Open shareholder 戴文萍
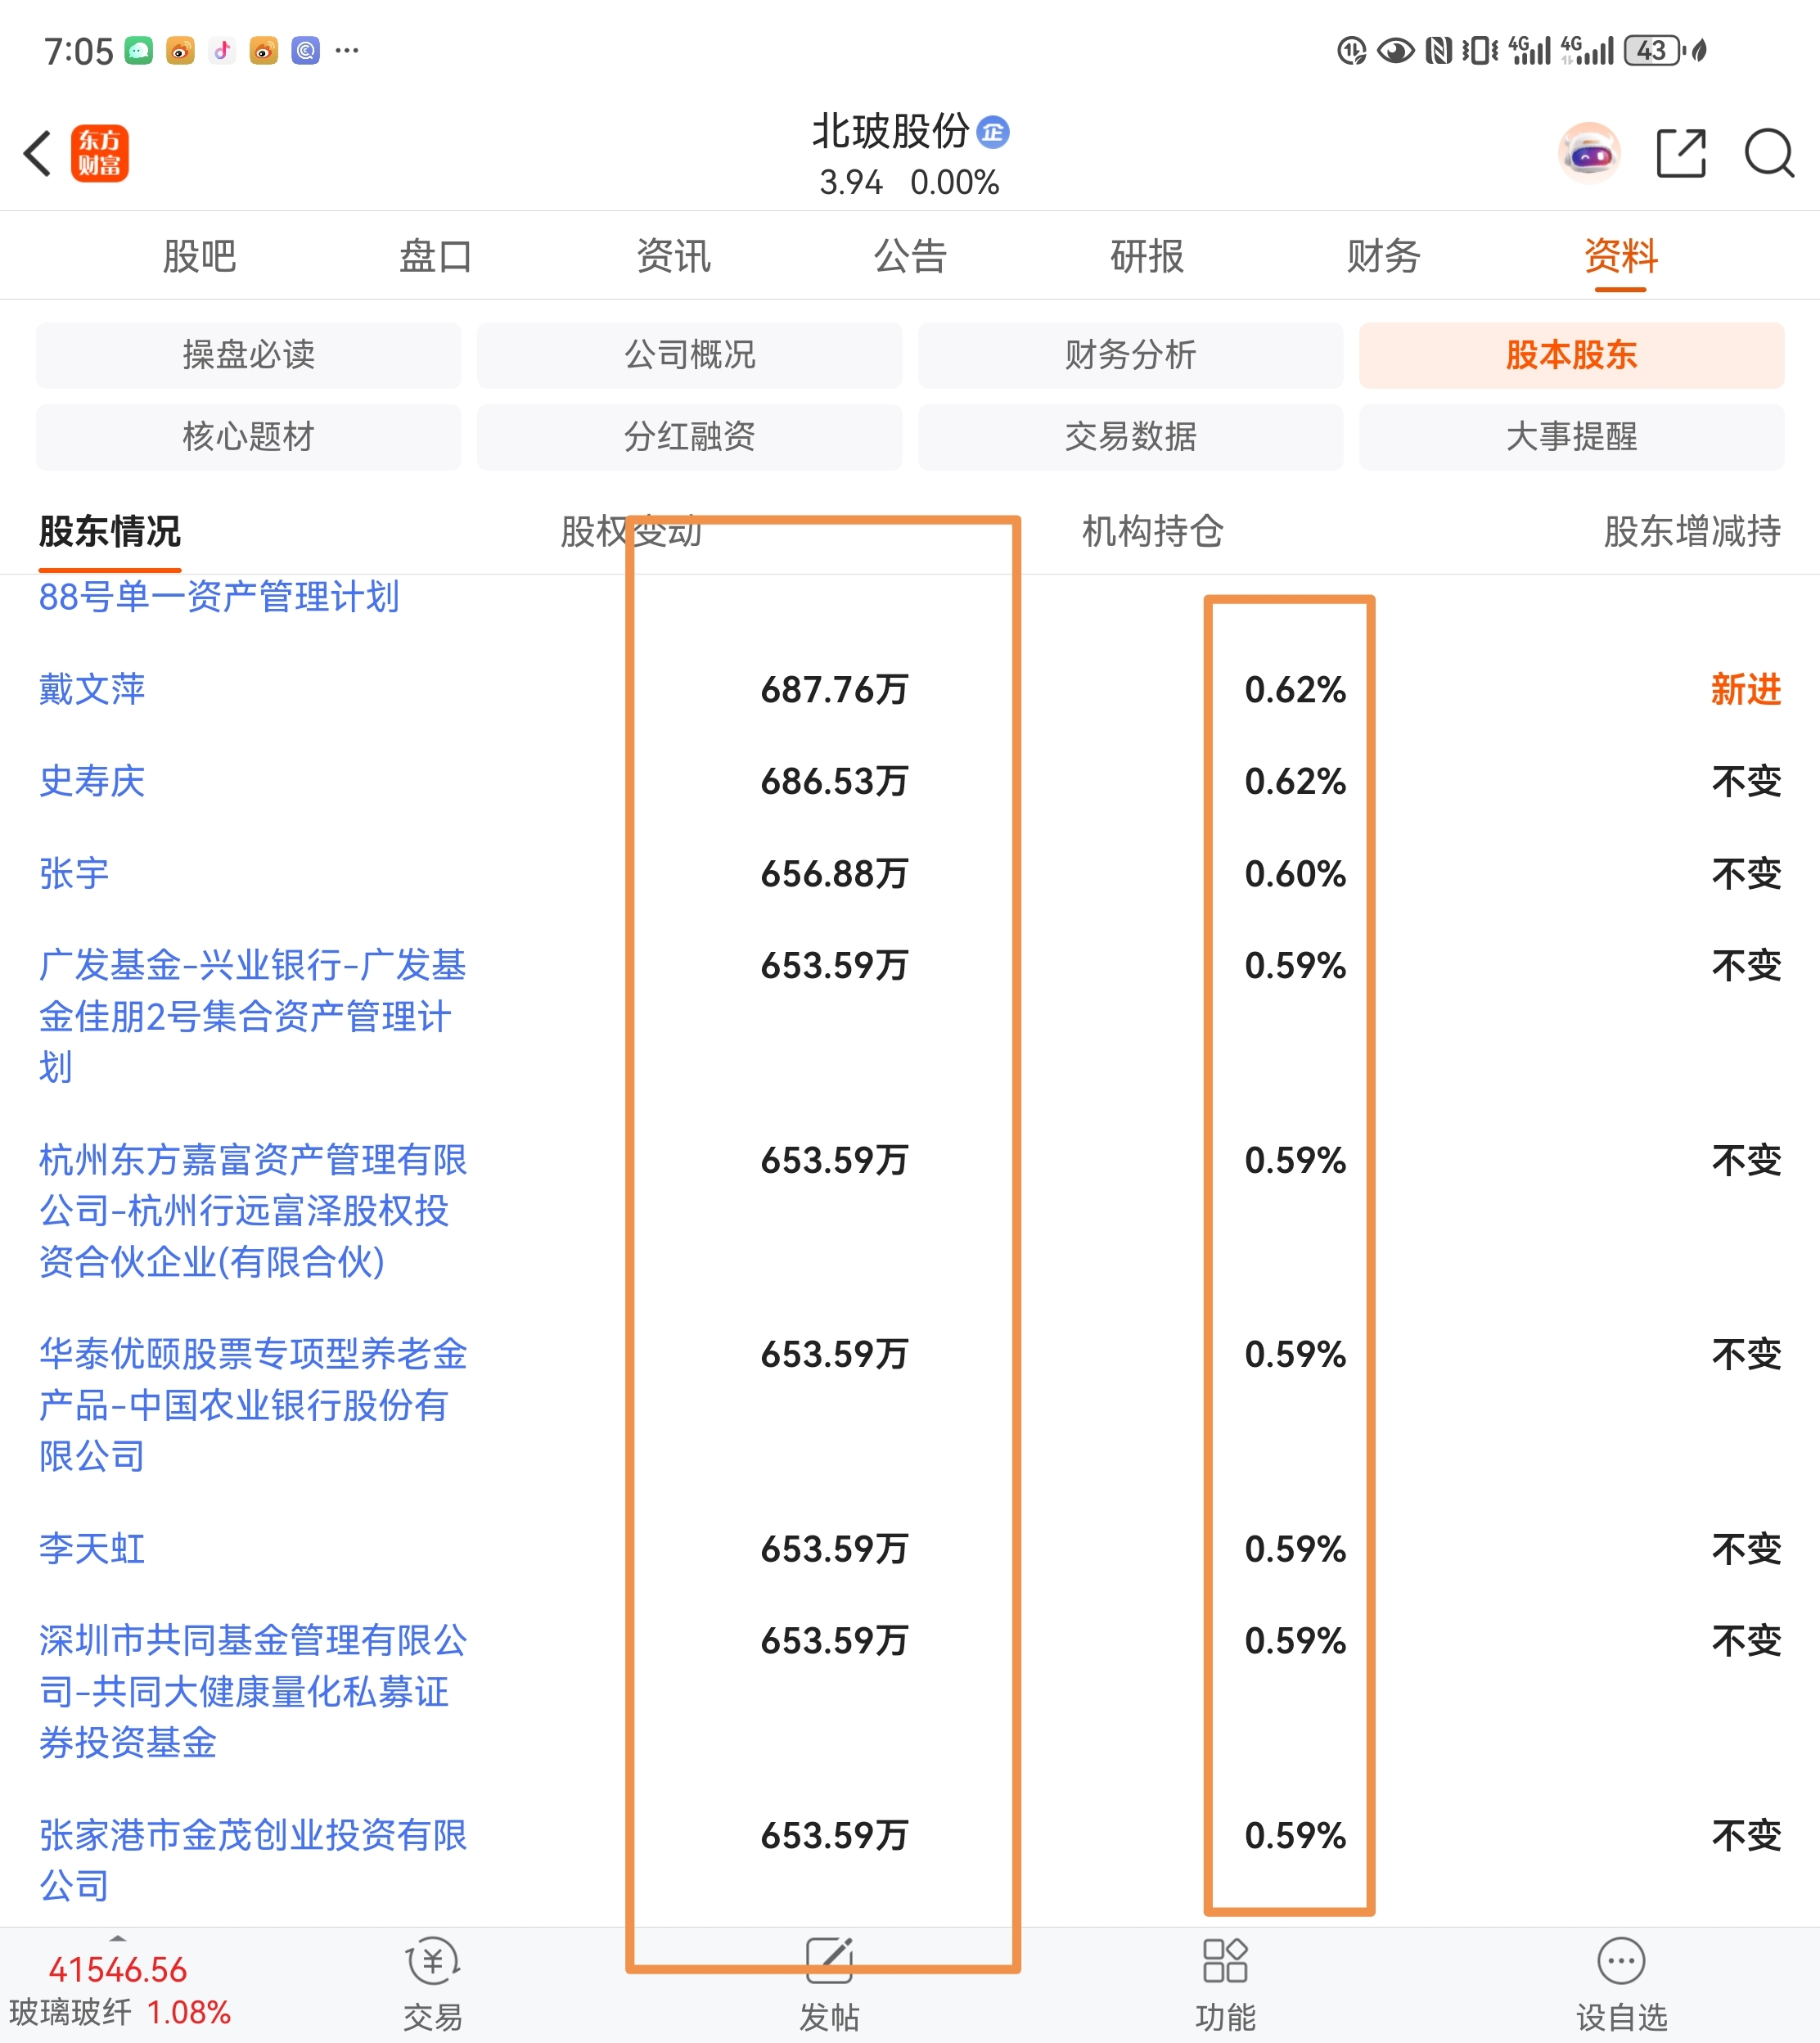The image size is (1820, 2043). pos(92,689)
